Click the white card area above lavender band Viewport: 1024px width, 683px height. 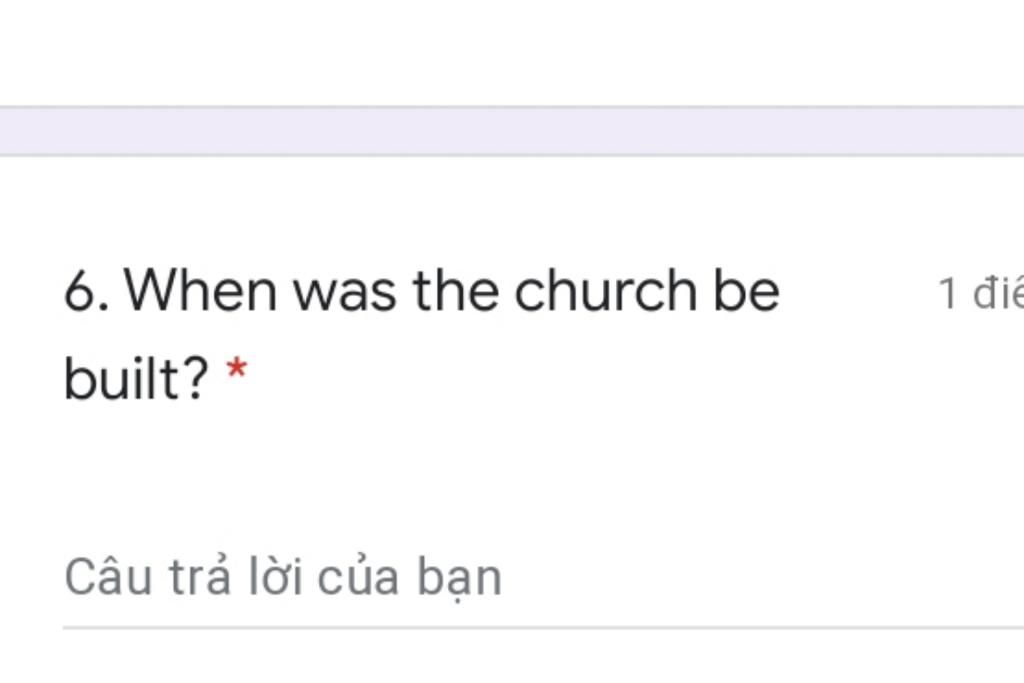pos(512,52)
